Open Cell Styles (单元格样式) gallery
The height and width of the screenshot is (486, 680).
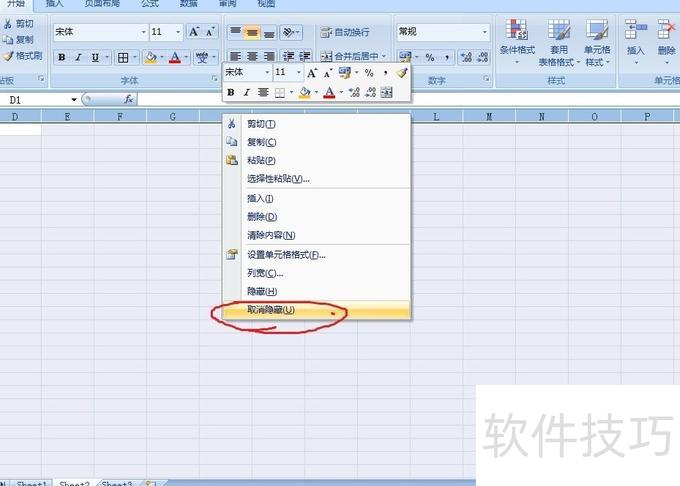[x=597, y=42]
